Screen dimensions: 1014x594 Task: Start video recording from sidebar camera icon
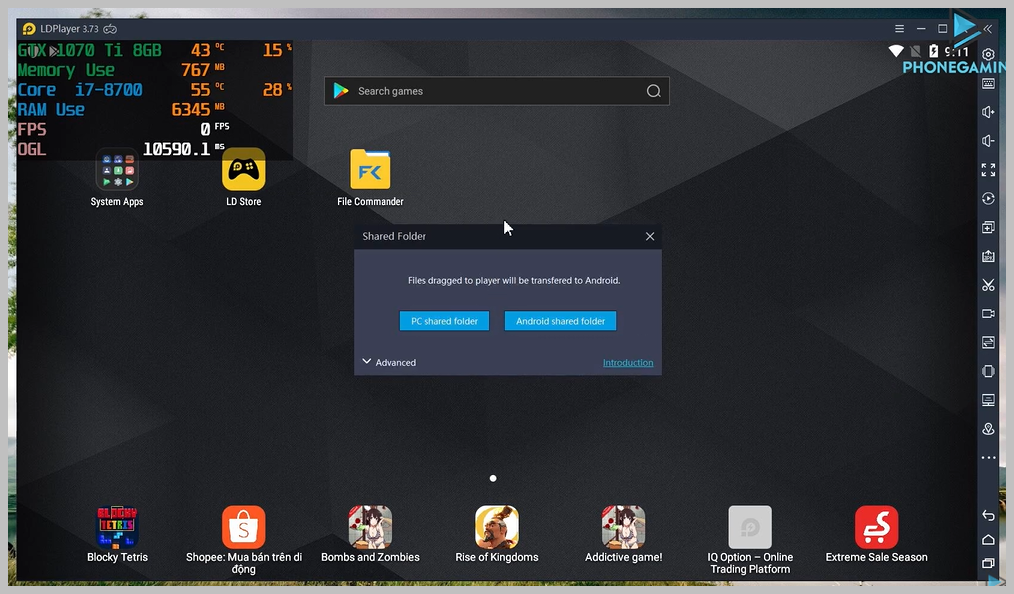click(988, 313)
